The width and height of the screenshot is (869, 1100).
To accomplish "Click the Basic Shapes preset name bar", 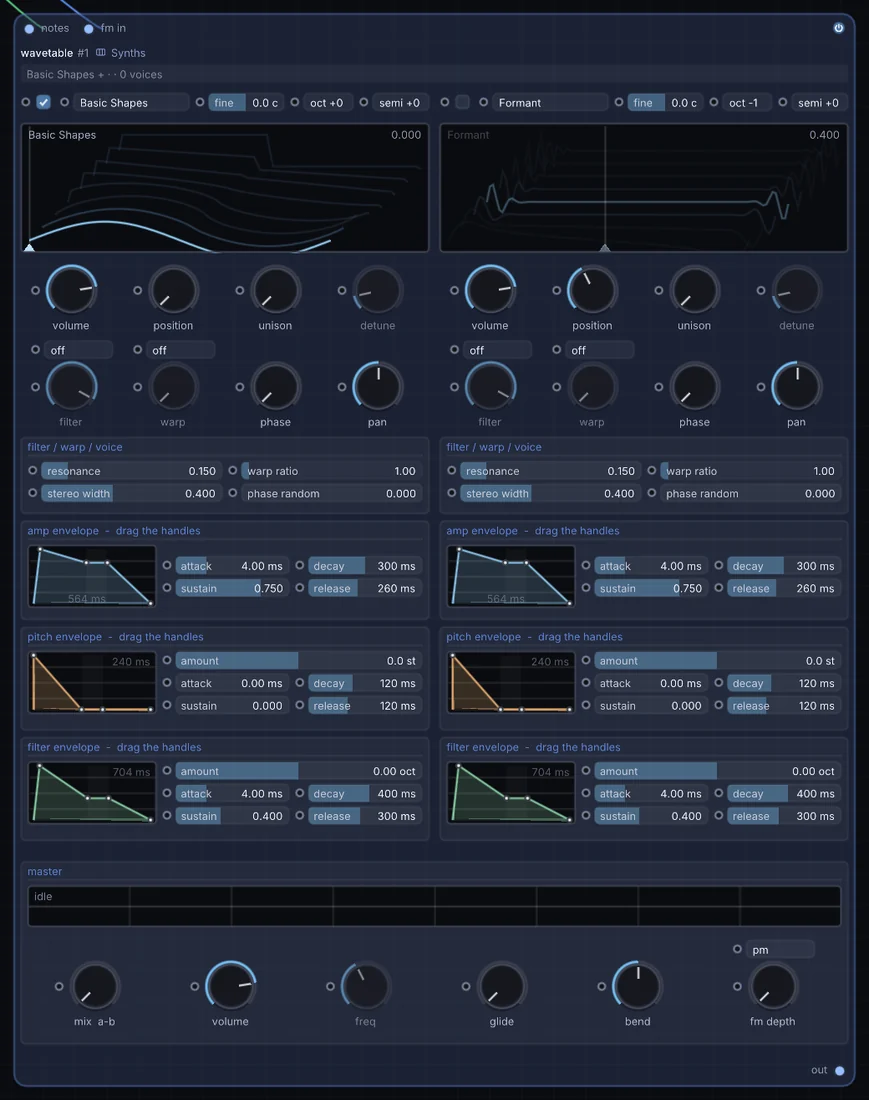I will pyautogui.click(x=434, y=74).
